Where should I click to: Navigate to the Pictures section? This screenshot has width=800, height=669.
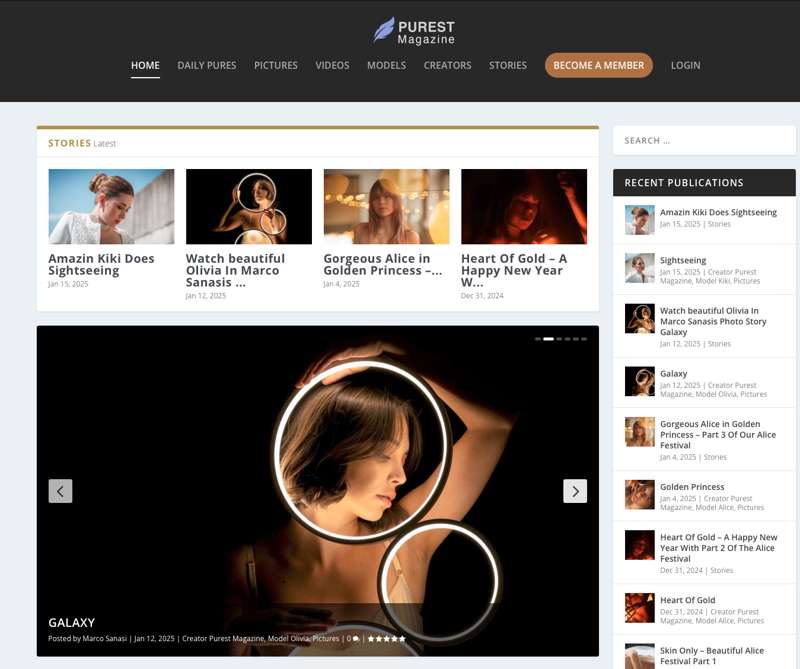[x=276, y=65]
